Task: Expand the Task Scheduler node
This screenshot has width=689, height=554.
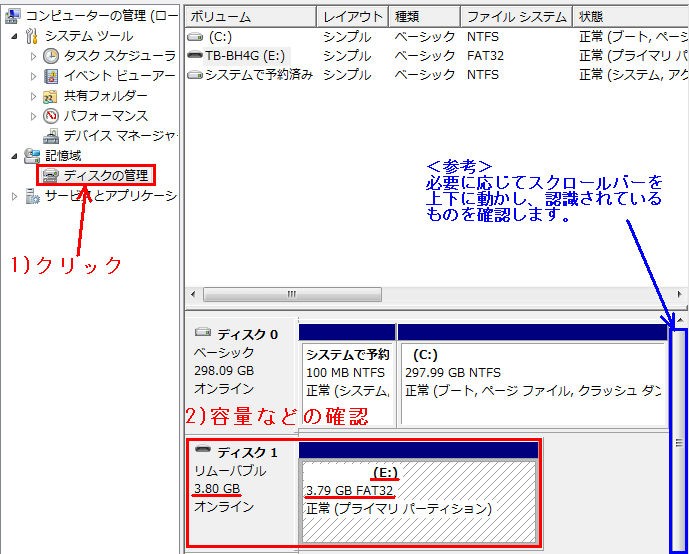Action: point(33,55)
